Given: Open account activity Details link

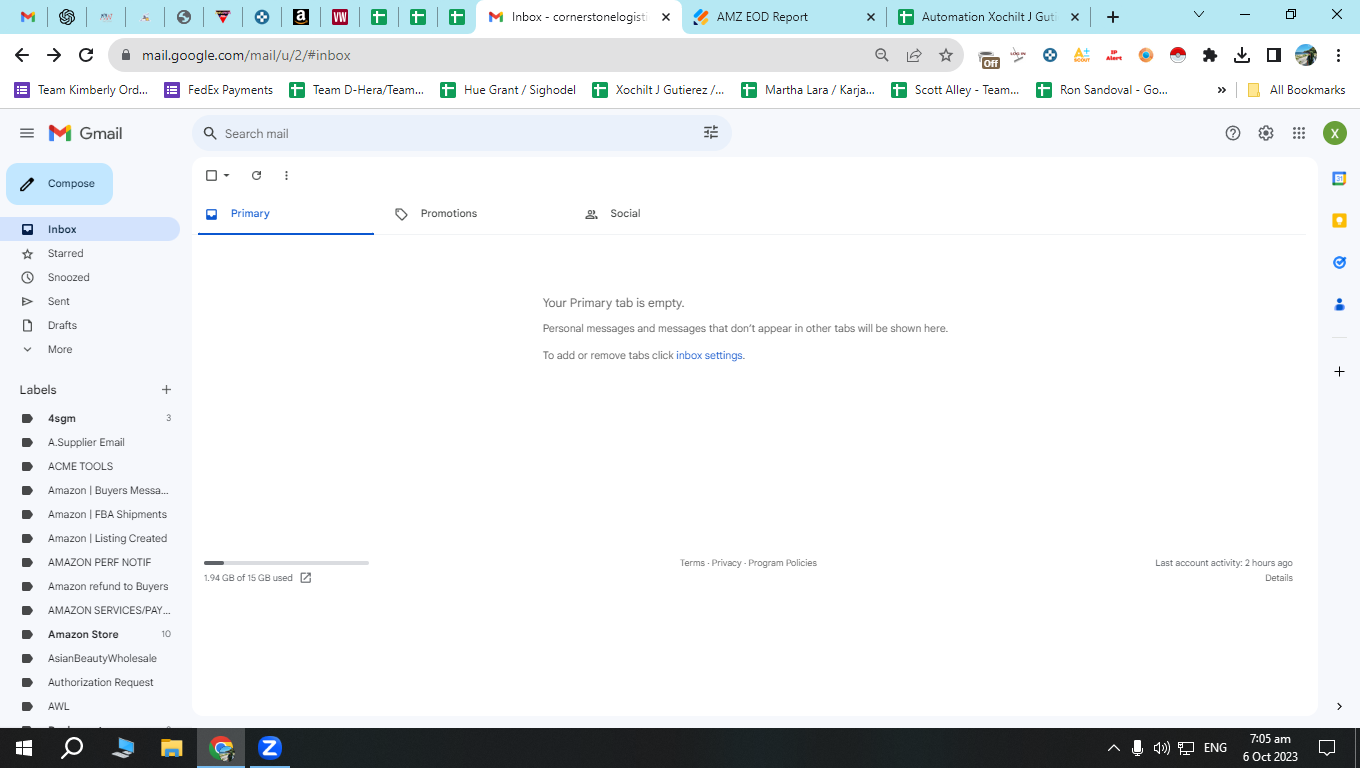Looking at the screenshot, I should (1279, 578).
